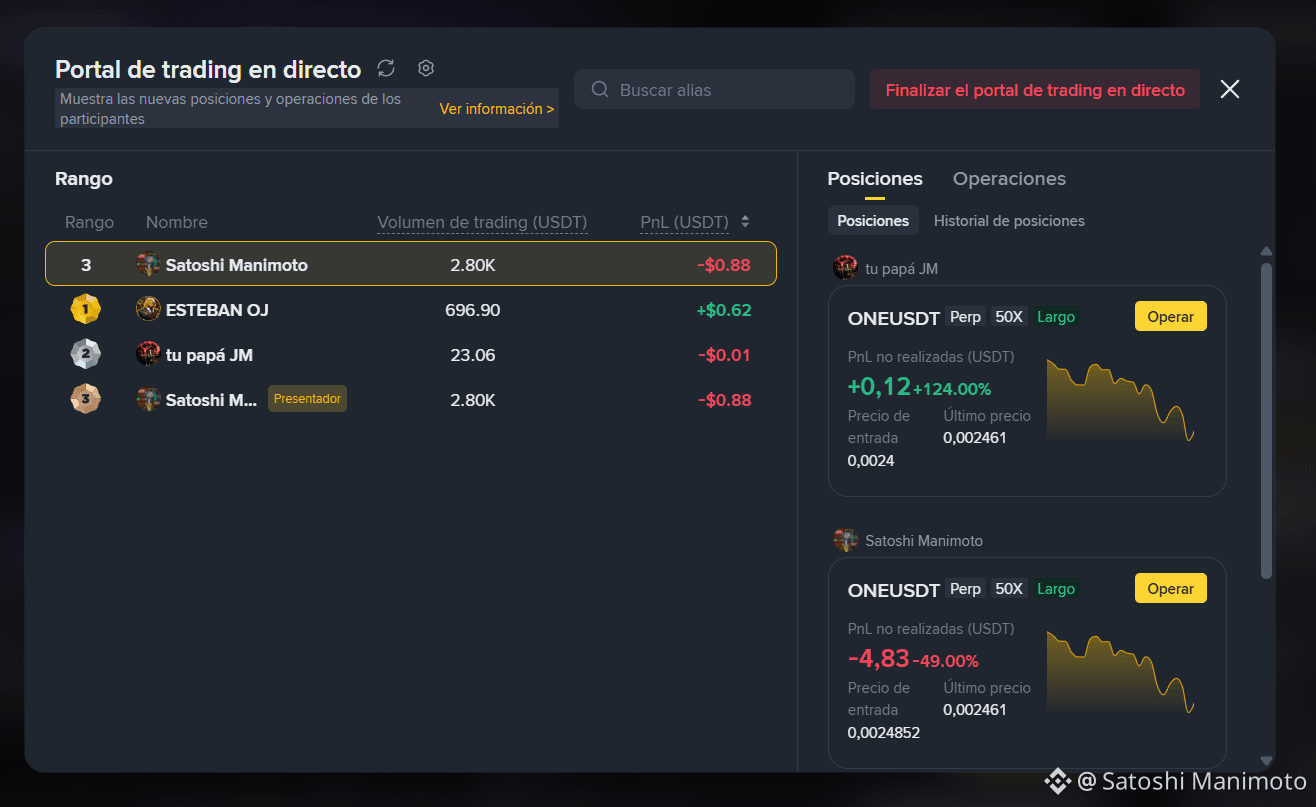
Task: Open the Ver información link
Action: coord(497,109)
